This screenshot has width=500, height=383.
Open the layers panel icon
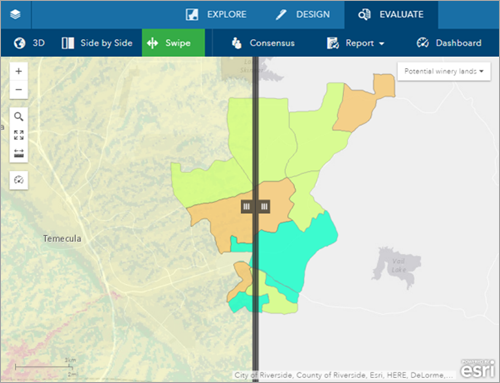tap(15, 14)
